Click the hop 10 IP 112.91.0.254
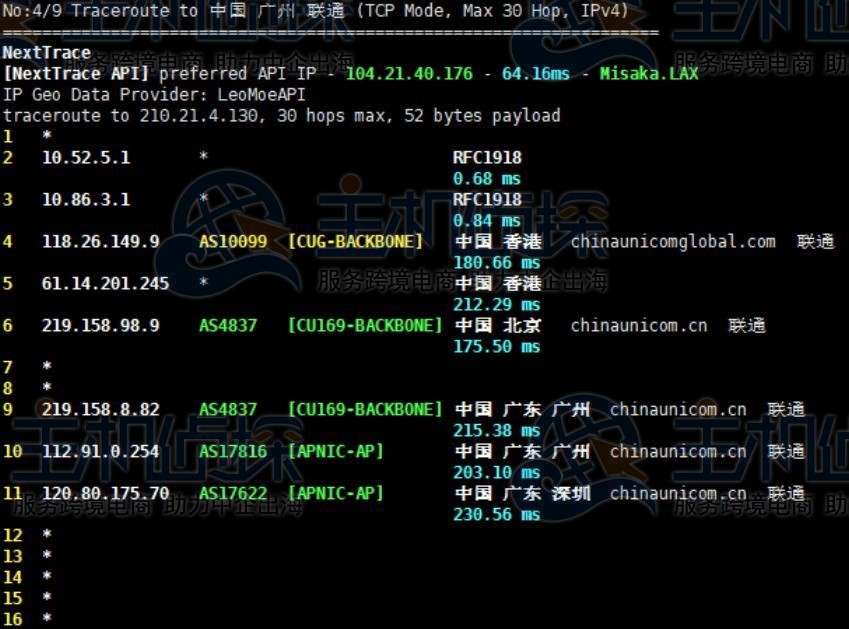The image size is (849, 629). pos(100,452)
